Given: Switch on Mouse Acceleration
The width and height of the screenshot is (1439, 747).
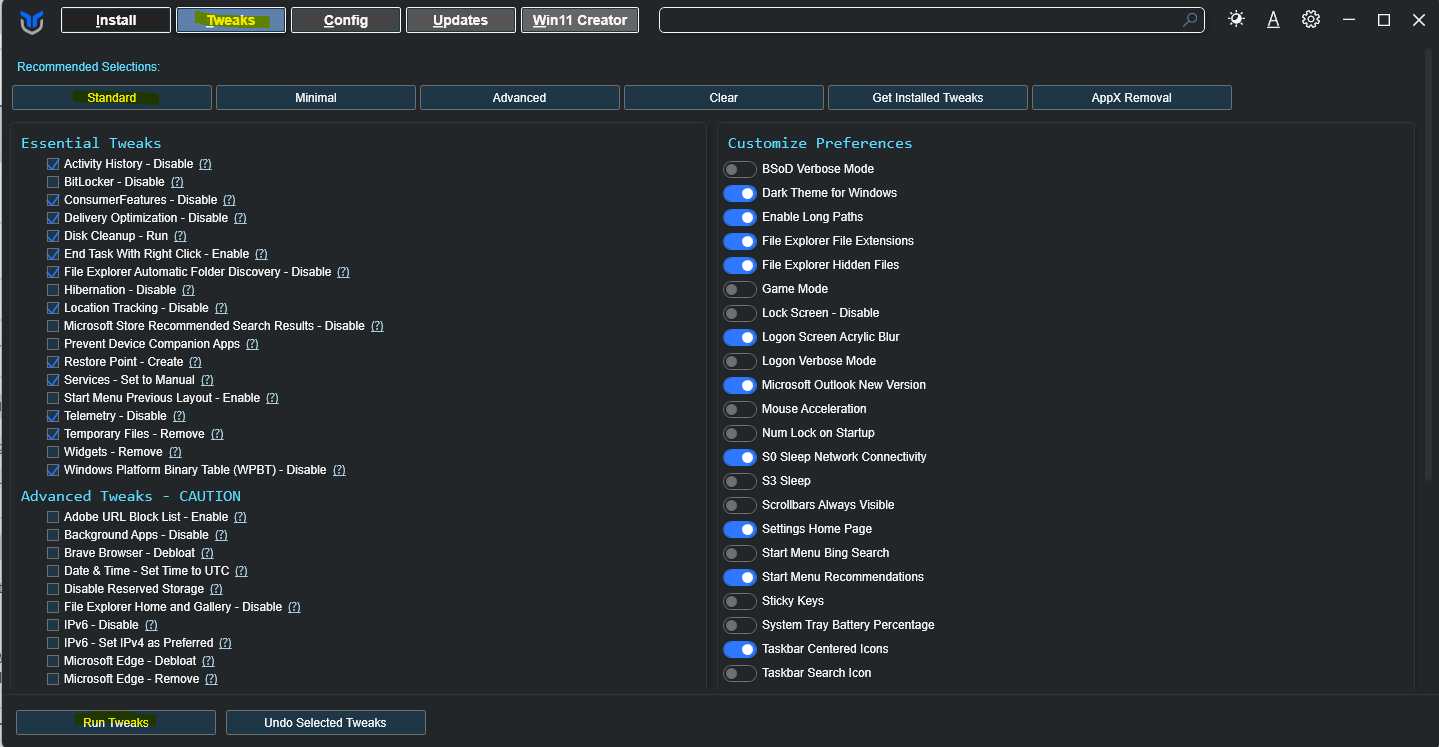Looking at the screenshot, I should coord(740,409).
